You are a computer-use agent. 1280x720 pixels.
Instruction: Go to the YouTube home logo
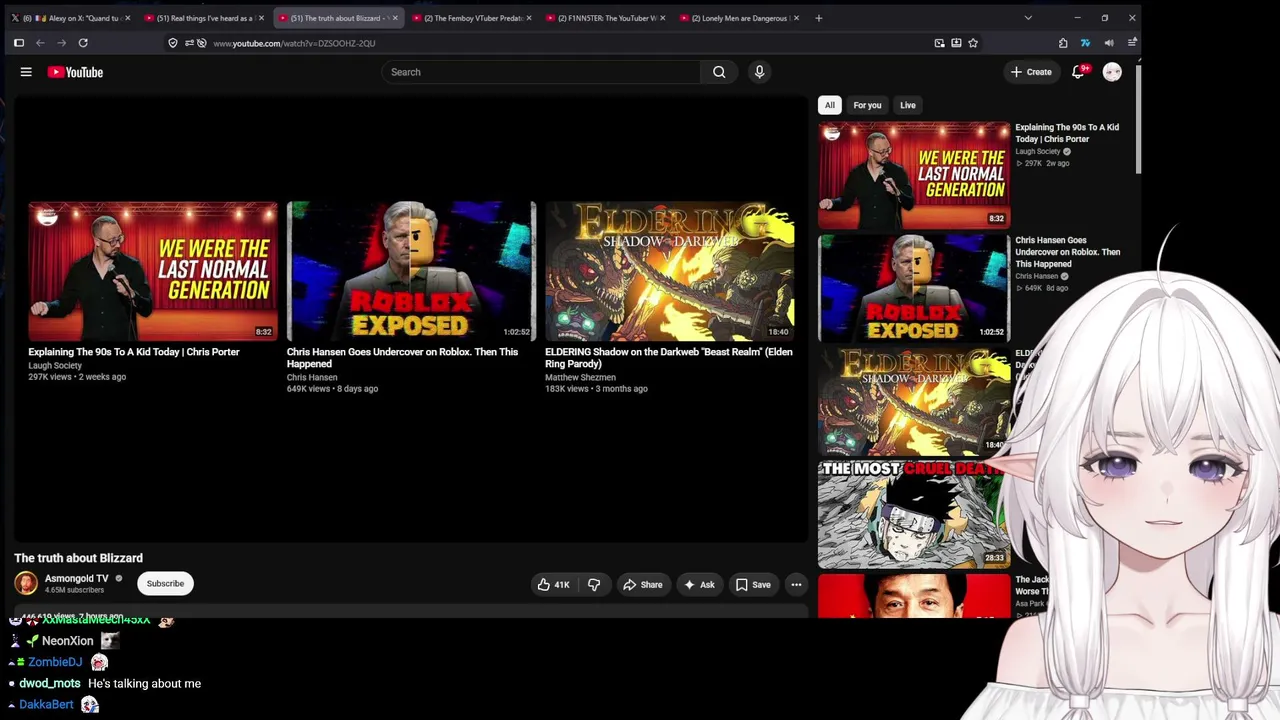75,72
